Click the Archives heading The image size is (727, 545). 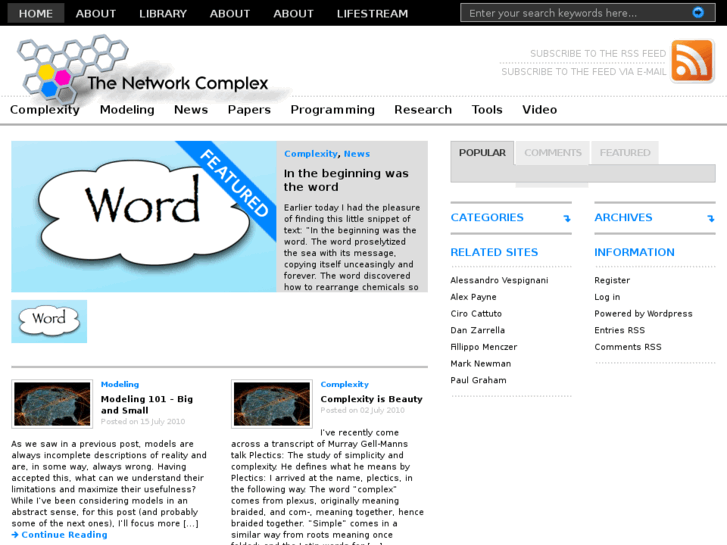click(623, 217)
